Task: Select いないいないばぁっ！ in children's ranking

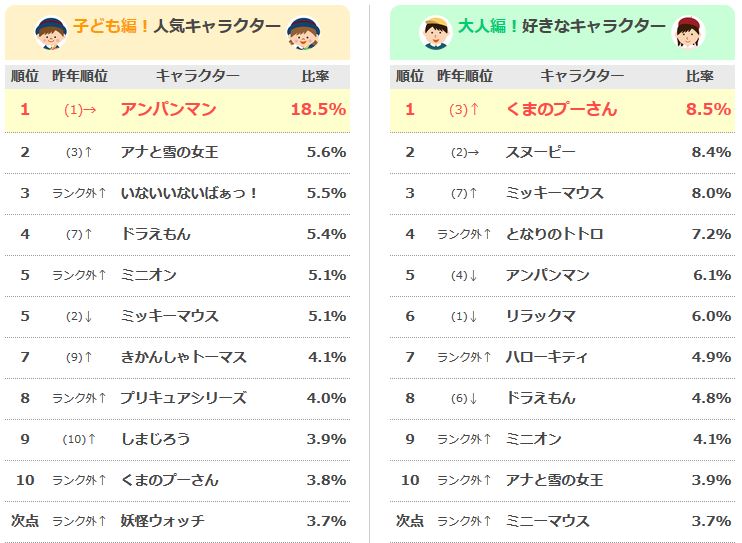Action: tap(189, 193)
